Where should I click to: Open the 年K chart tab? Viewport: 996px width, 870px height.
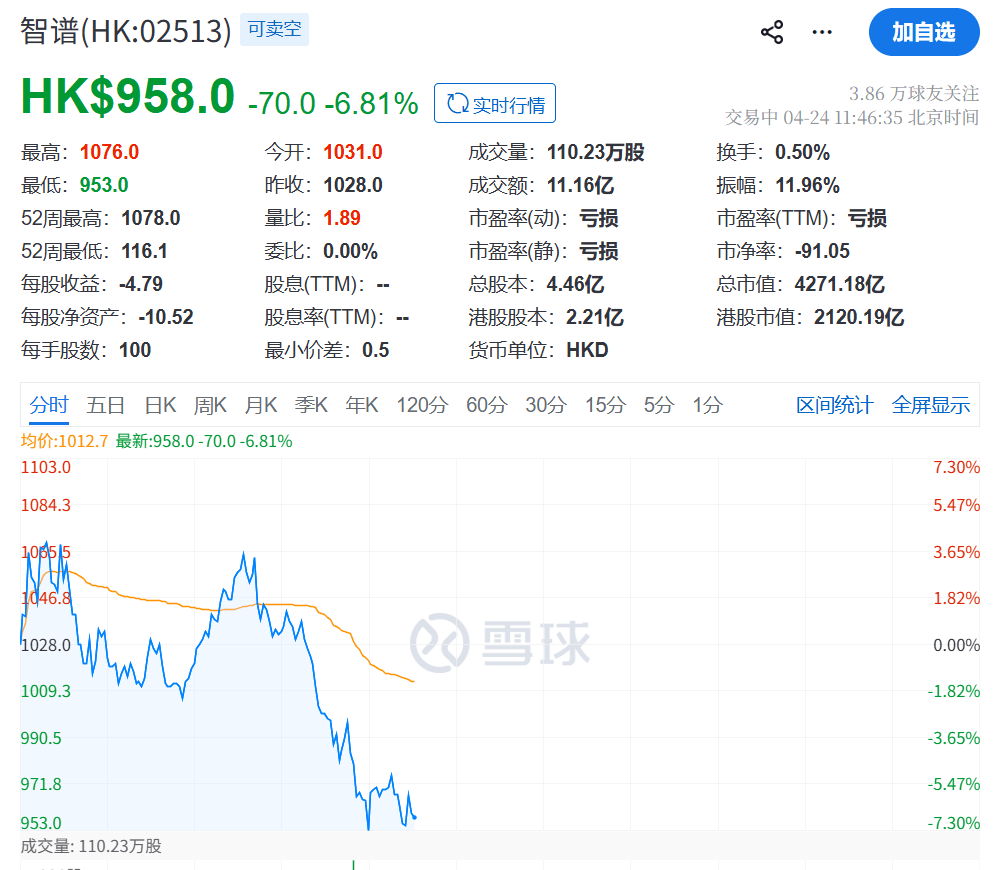362,405
